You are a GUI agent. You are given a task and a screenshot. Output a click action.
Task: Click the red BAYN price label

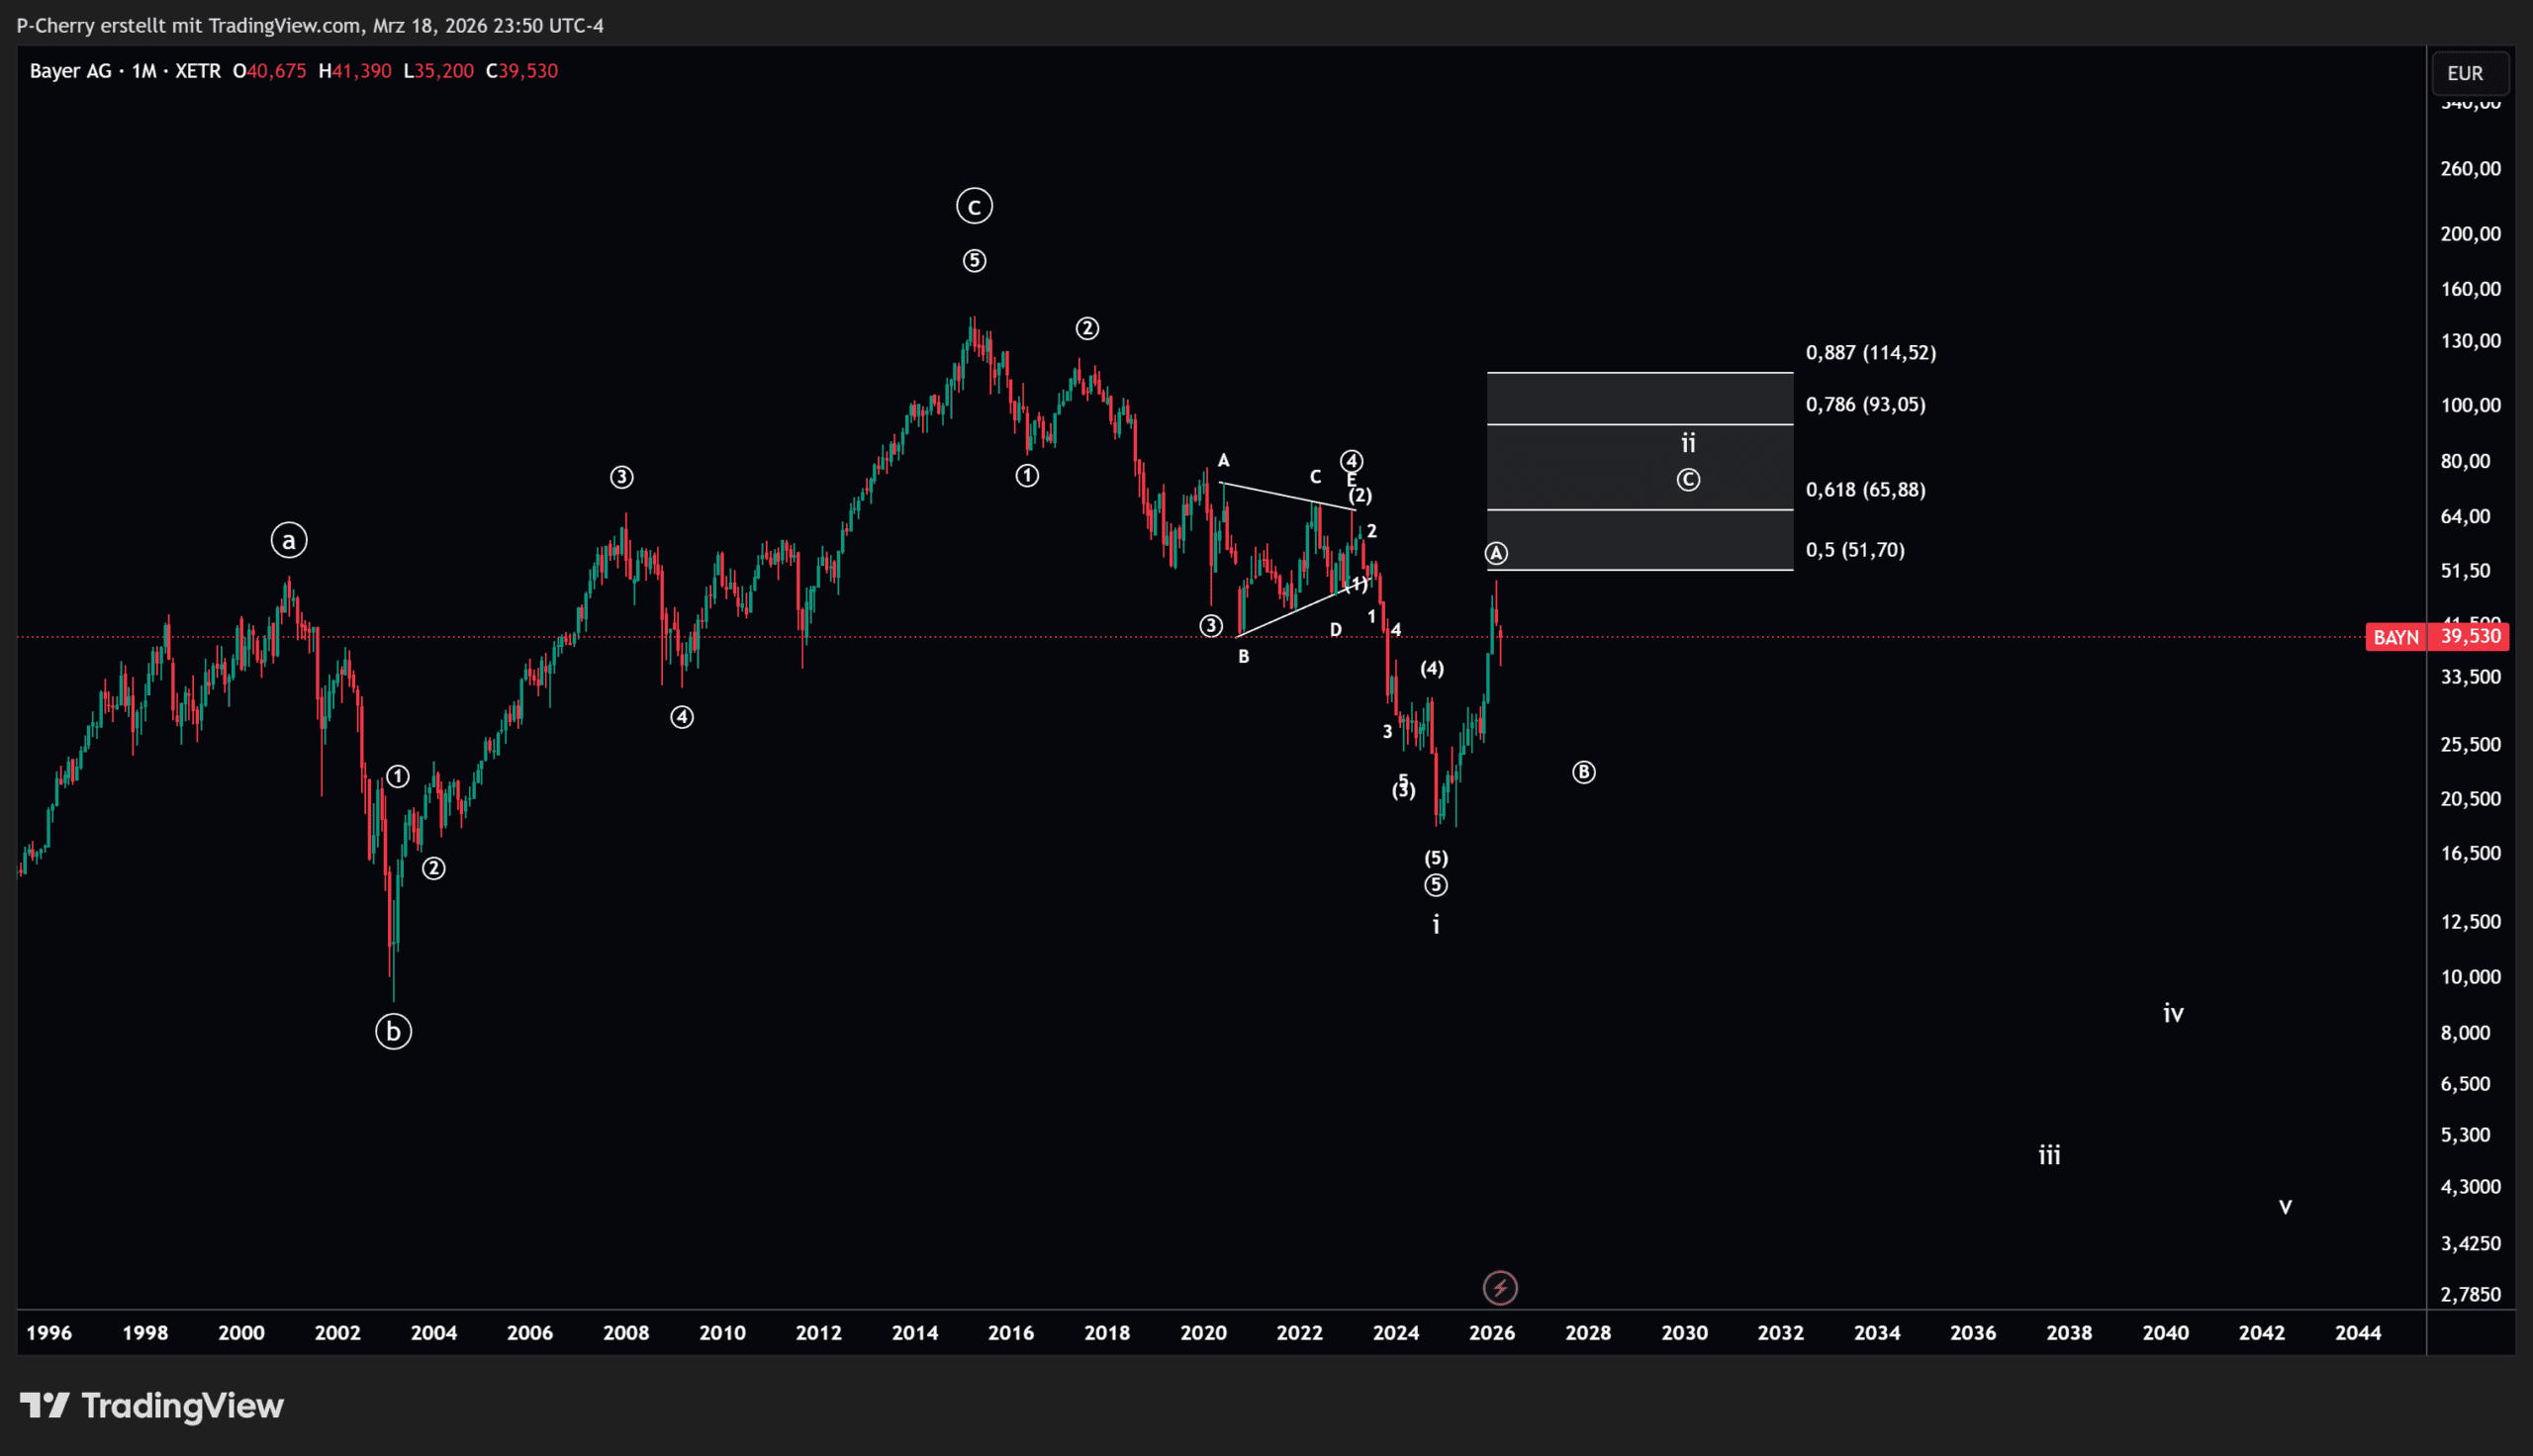click(2395, 637)
